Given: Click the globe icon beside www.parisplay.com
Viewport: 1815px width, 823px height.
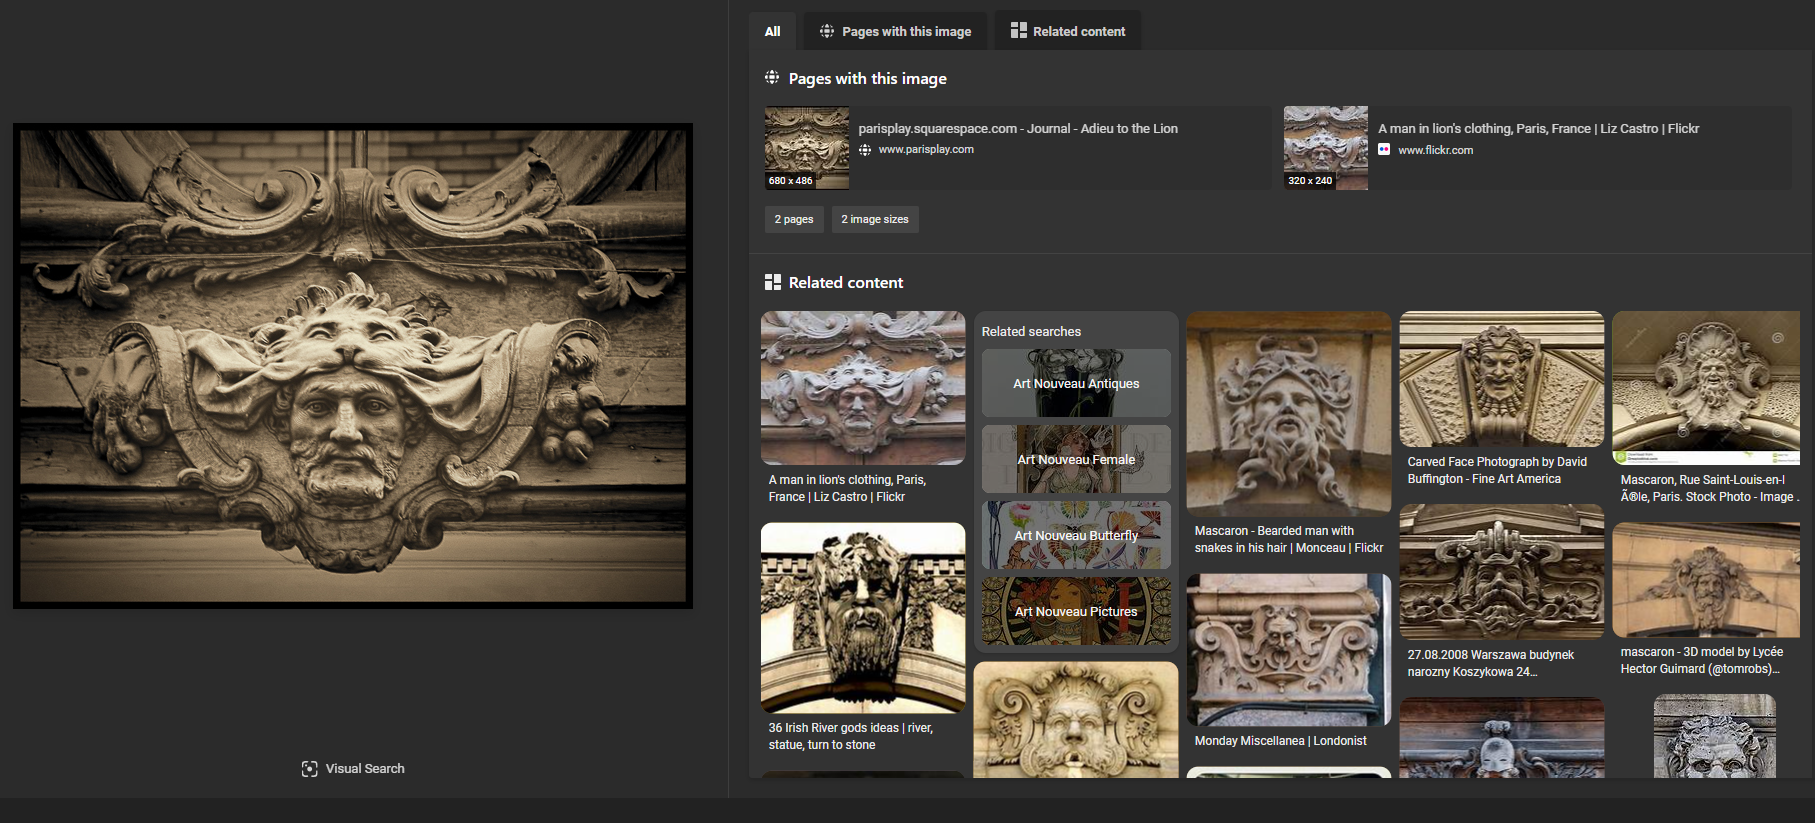Looking at the screenshot, I should coord(865,150).
